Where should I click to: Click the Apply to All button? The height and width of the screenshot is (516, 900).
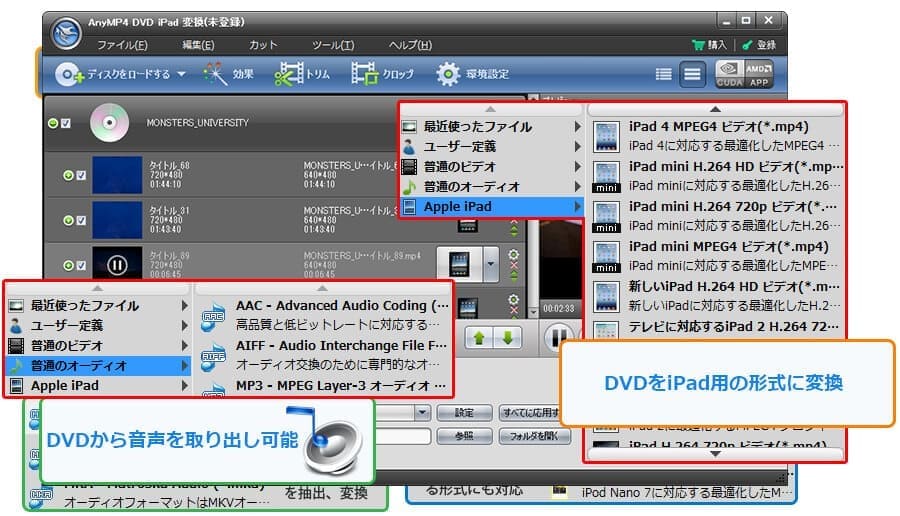click(x=528, y=413)
